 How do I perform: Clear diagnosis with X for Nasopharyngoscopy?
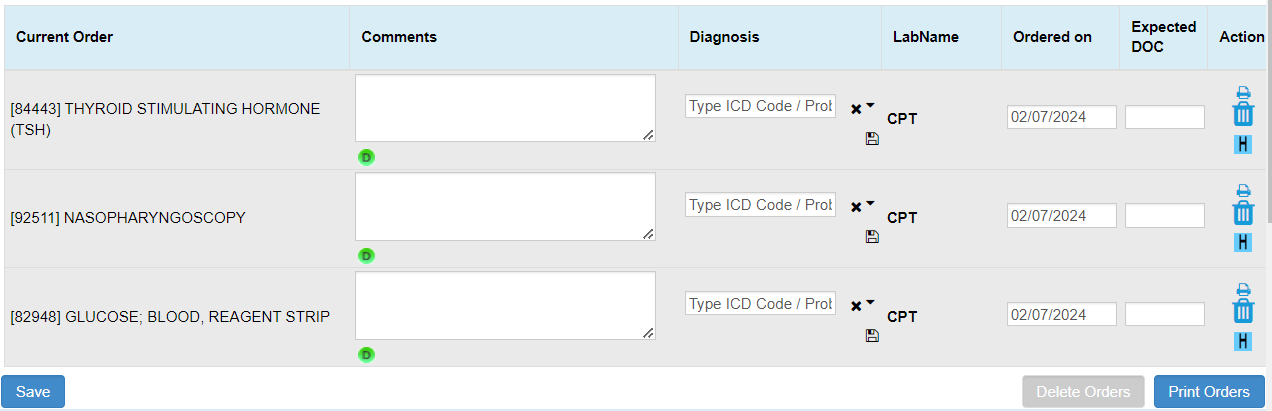(x=856, y=207)
